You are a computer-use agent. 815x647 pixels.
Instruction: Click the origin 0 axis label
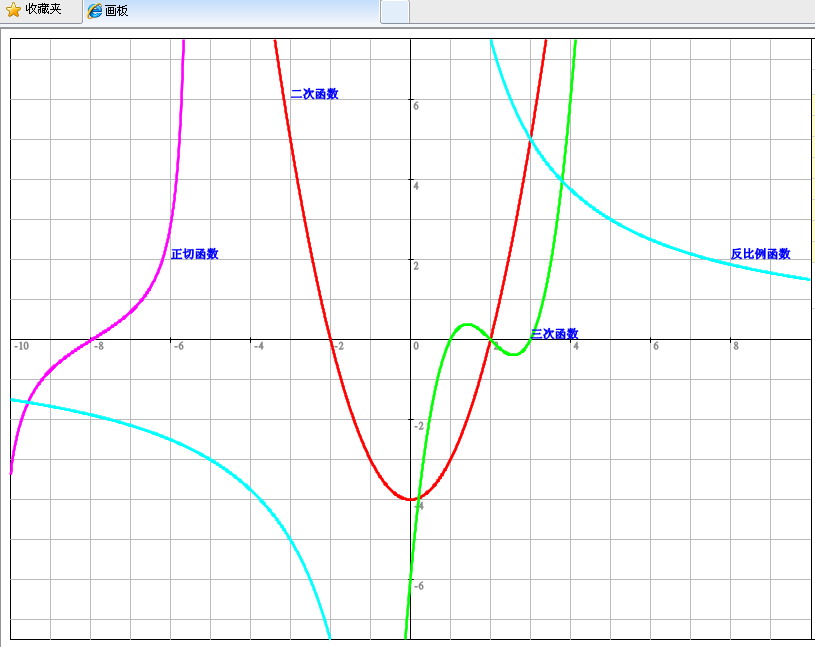(x=415, y=346)
